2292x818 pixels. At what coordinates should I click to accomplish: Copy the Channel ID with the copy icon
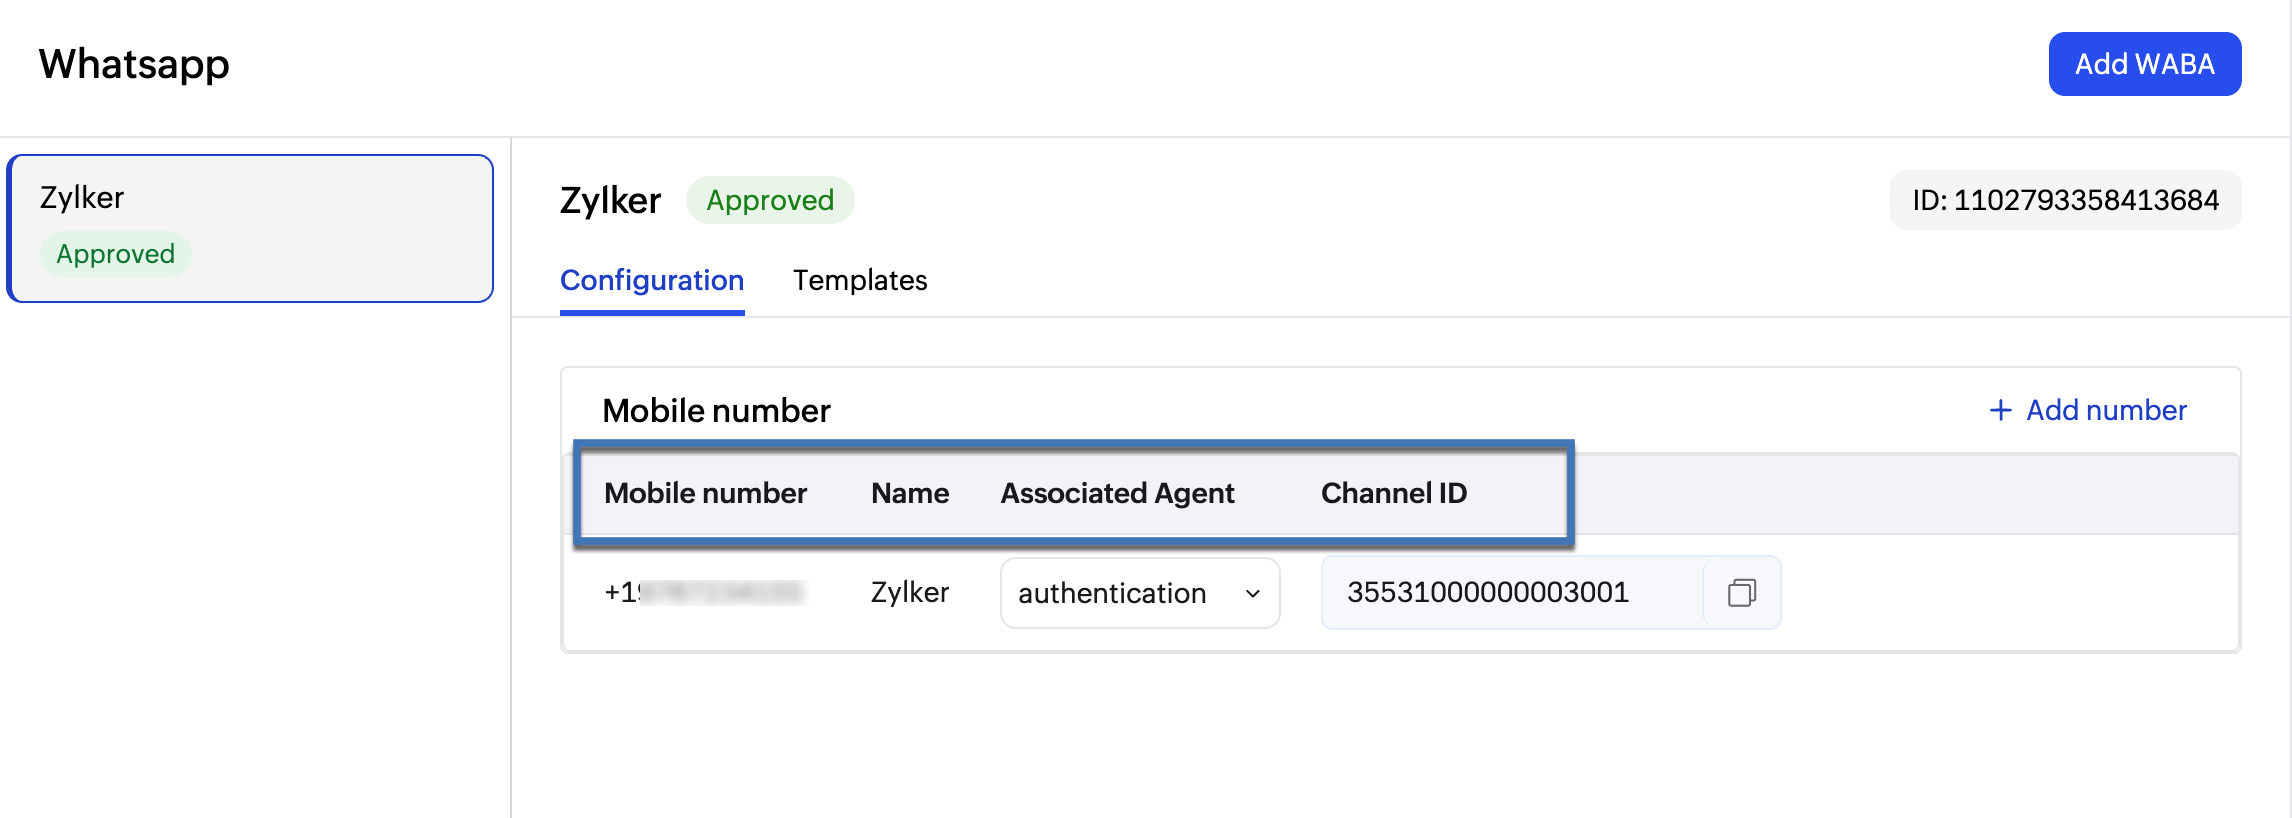click(x=1741, y=593)
